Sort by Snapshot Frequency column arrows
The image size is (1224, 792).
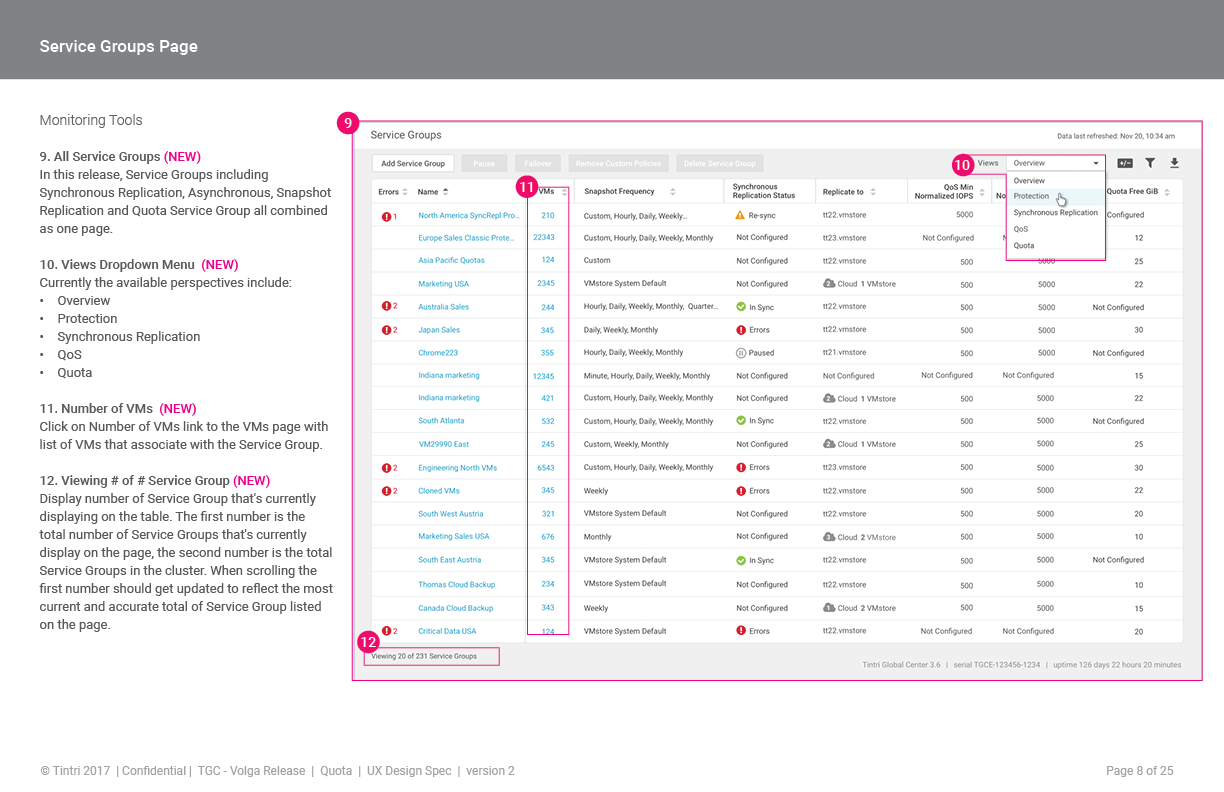(x=673, y=192)
